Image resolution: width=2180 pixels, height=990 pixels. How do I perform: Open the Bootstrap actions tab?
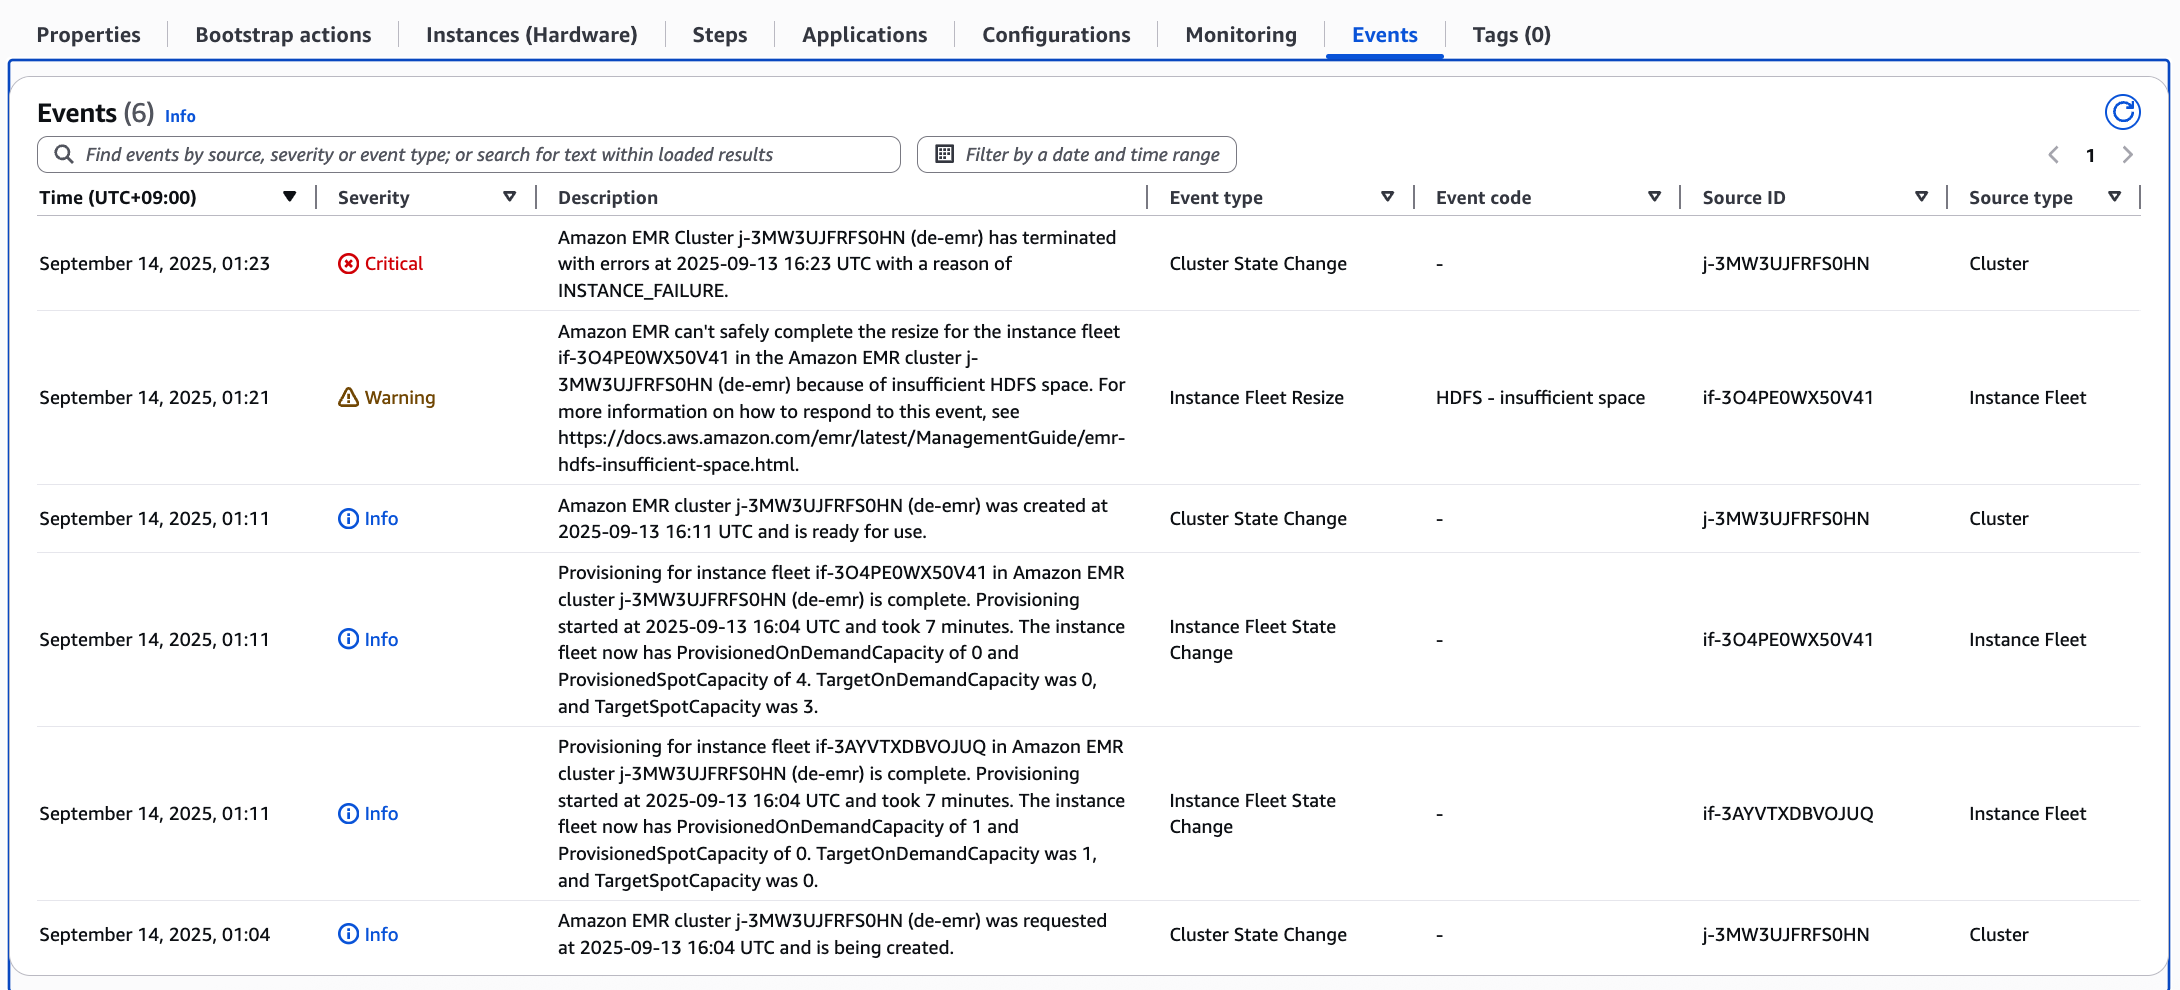(x=283, y=34)
